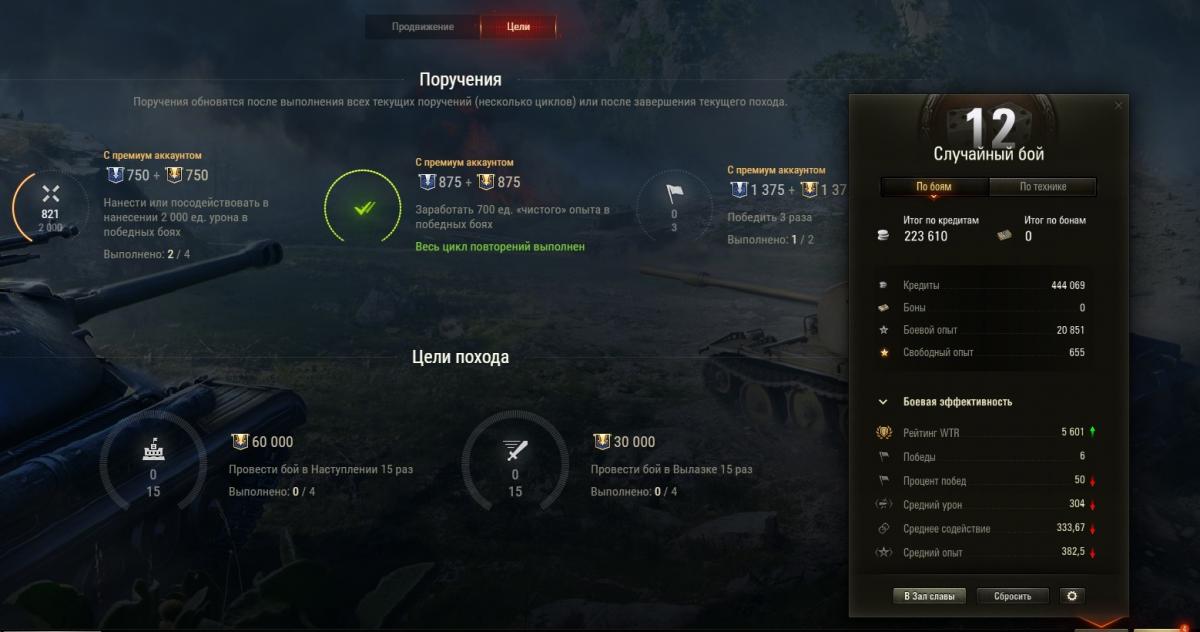Select the По боям tab
The width and height of the screenshot is (1200, 632).
[x=934, y=187]
